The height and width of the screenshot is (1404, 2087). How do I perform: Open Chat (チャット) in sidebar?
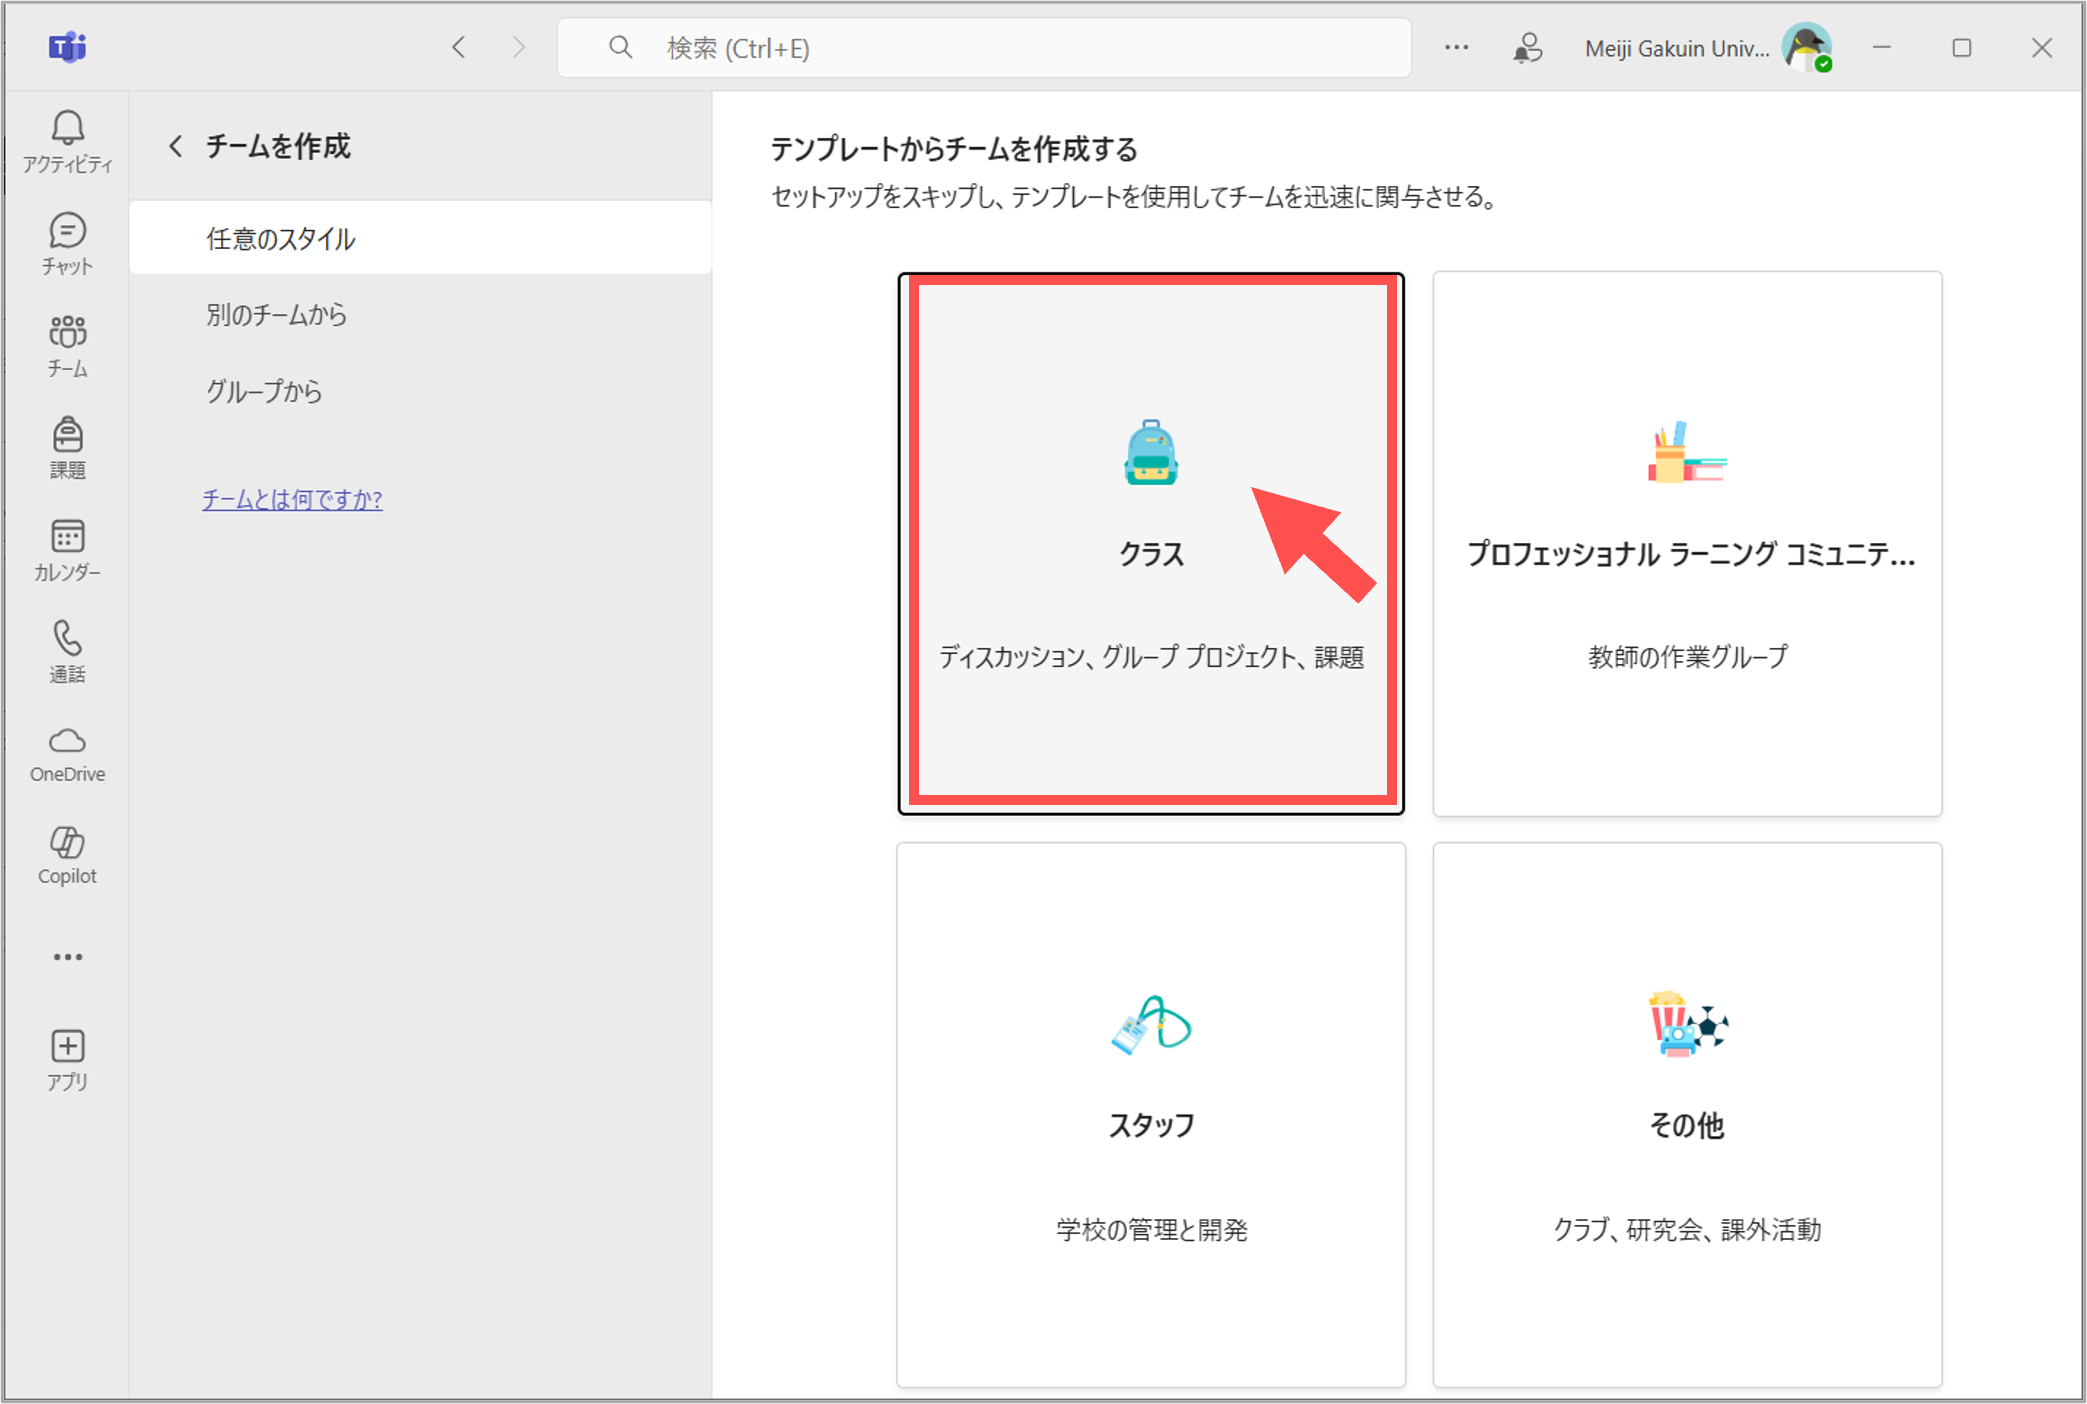[x=67, y=243]
